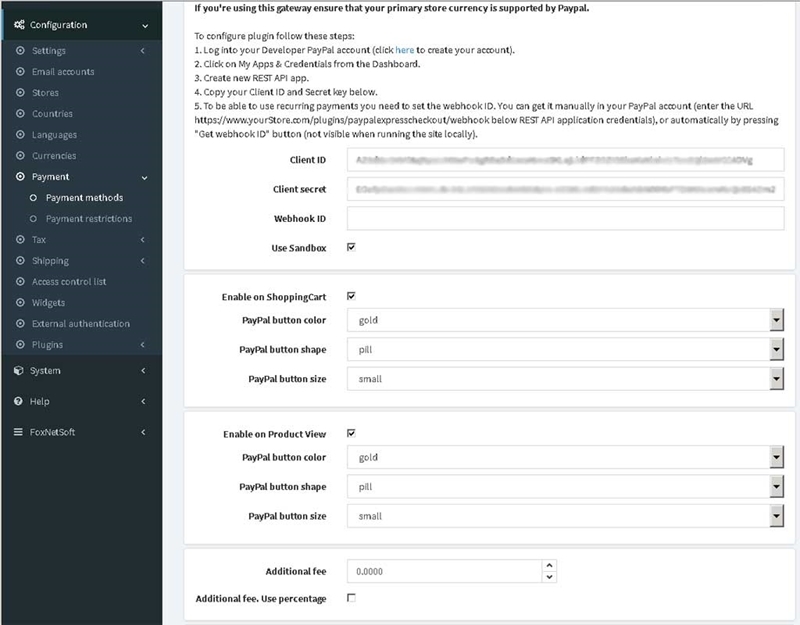800x625 pixels.
Task: Click the Configuration gears icon
Action: click(19, 24)
